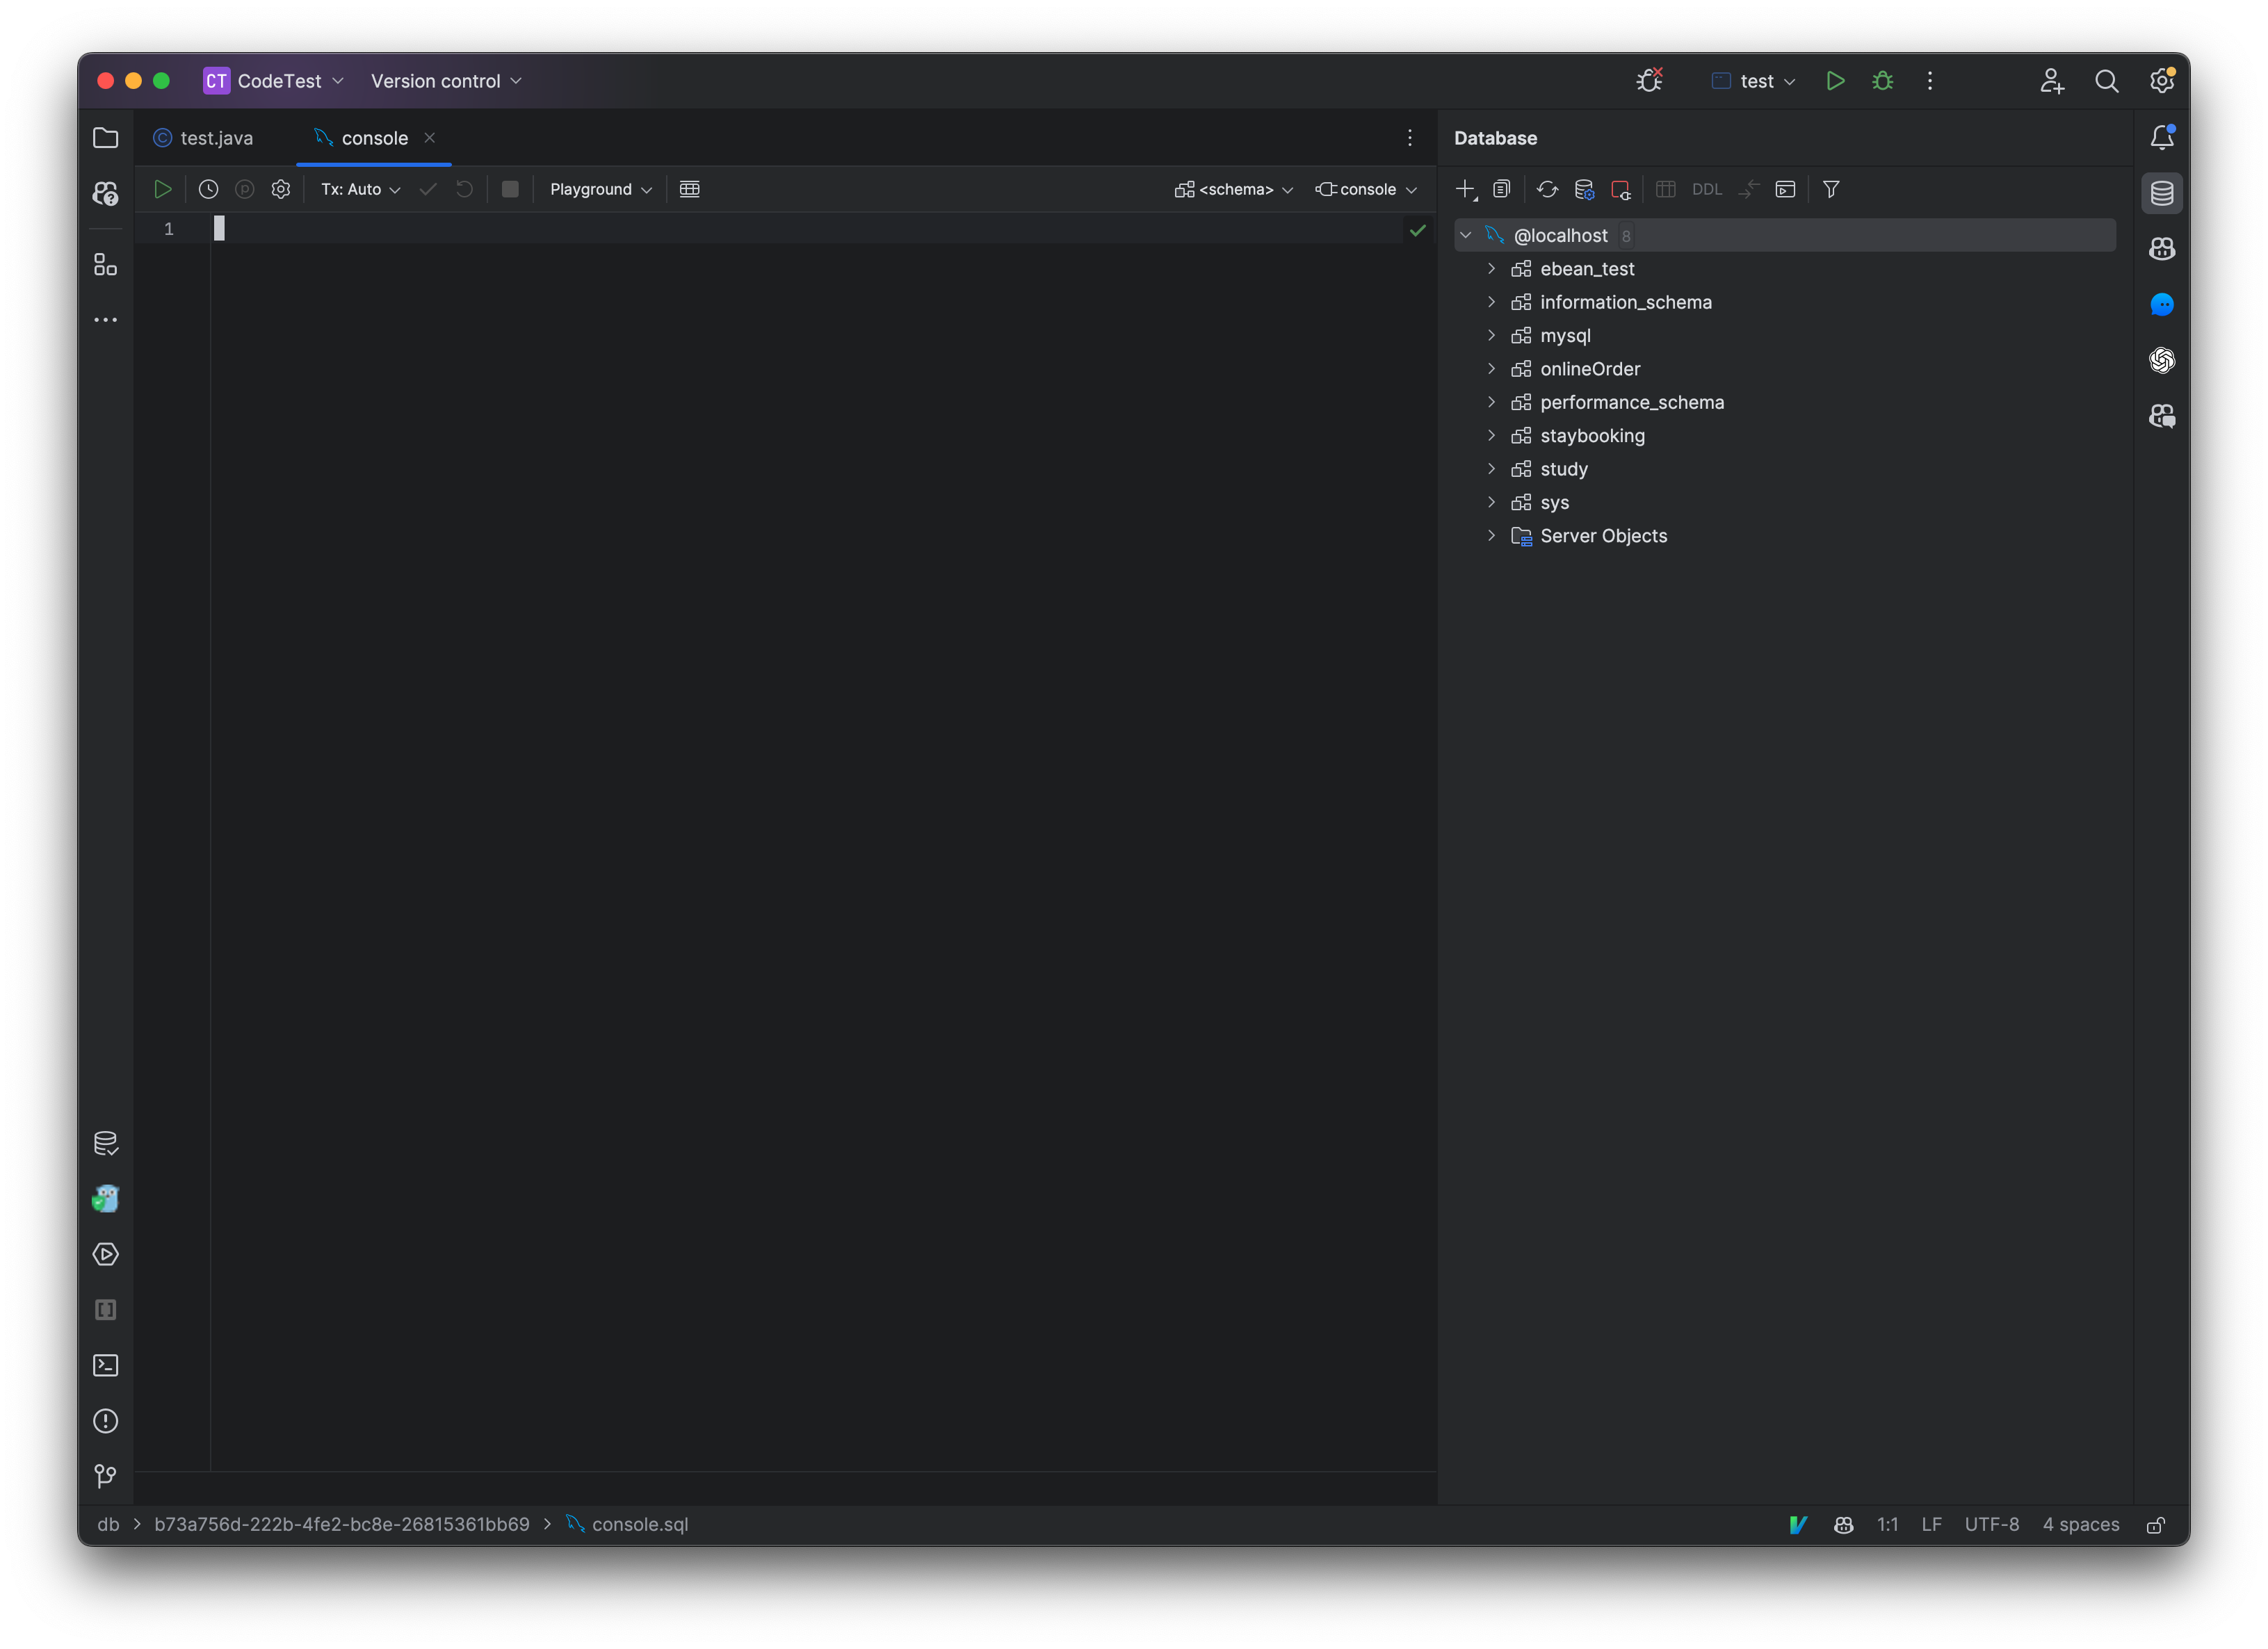
Task: Toggle read-only mode with the status bar lock
Action: point(2156,1525)
